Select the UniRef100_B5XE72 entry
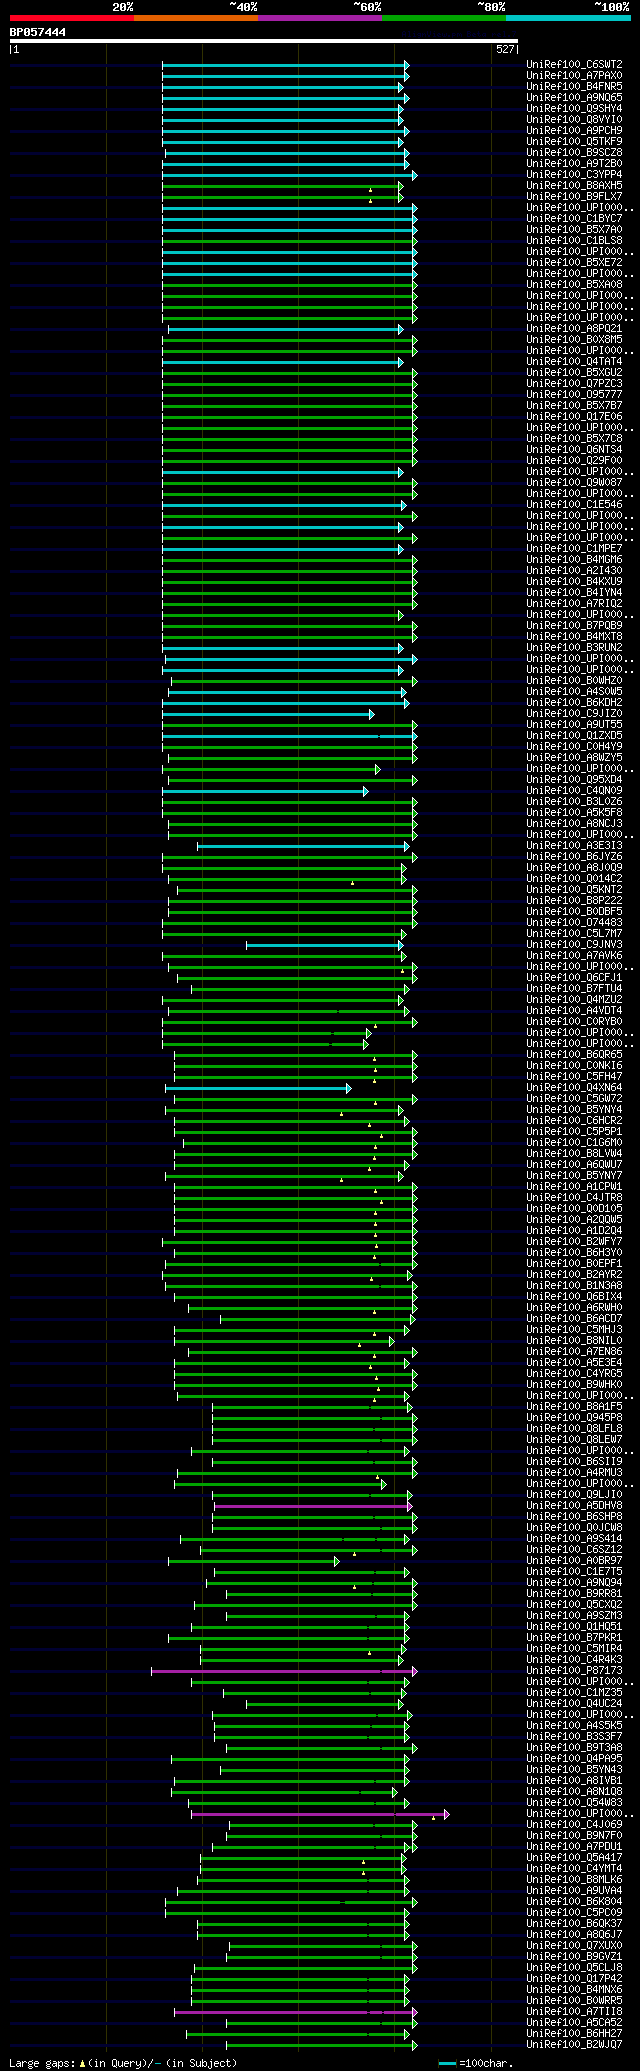The width and height of the screenshot is (640, 2071). 574,263
